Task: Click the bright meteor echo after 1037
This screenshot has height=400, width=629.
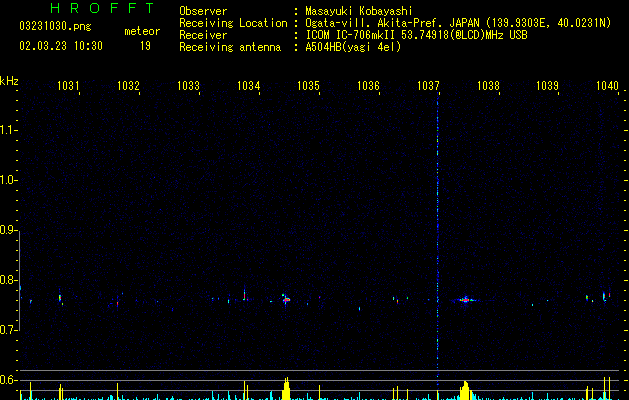Action: 465,299
